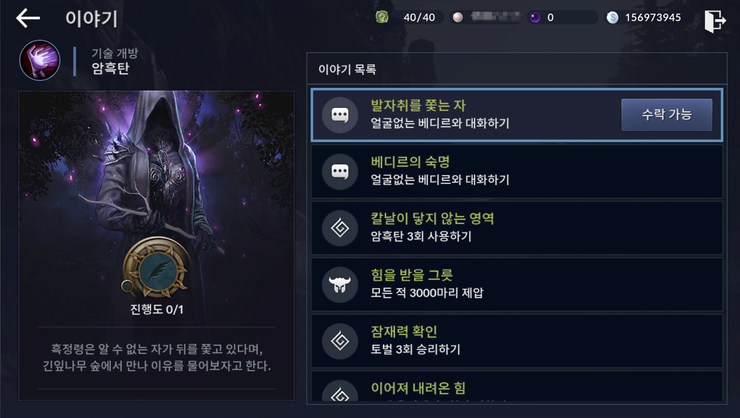
Task: Tap the diamond icon on 잠재력 확인
Action: [340, 341]
